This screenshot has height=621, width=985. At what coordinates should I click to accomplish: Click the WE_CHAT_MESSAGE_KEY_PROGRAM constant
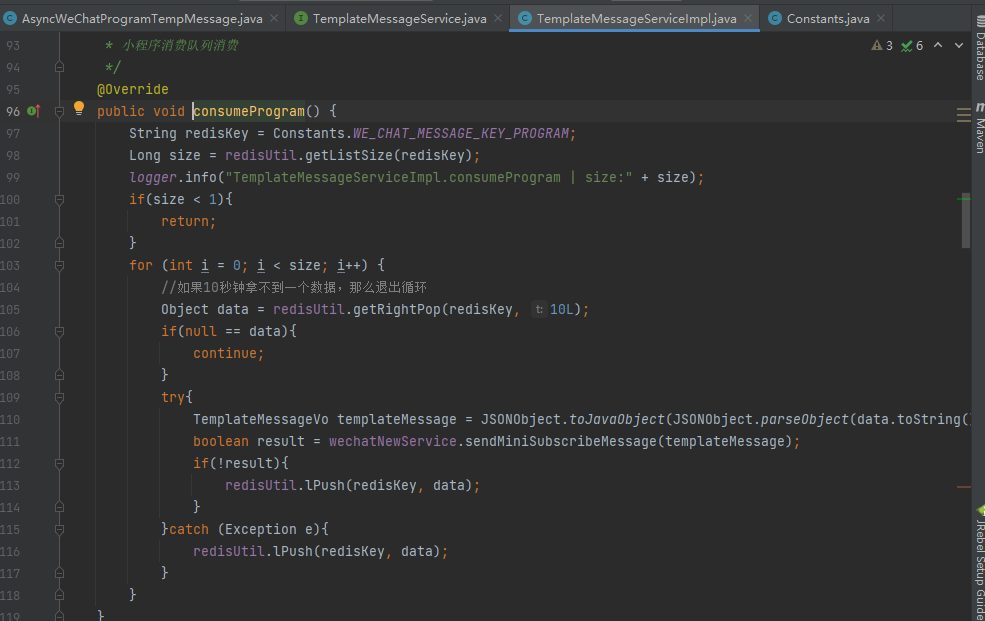(x=461, y=133)
